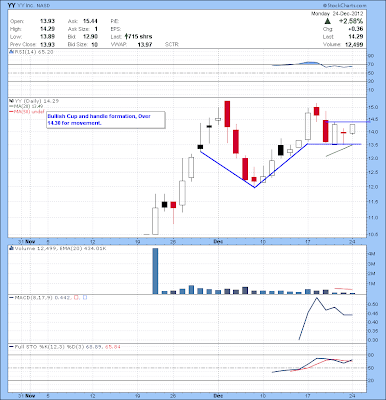386x400 pixels.
Task: Click the "Dec" label under the price chart
Action: (218, 241)
